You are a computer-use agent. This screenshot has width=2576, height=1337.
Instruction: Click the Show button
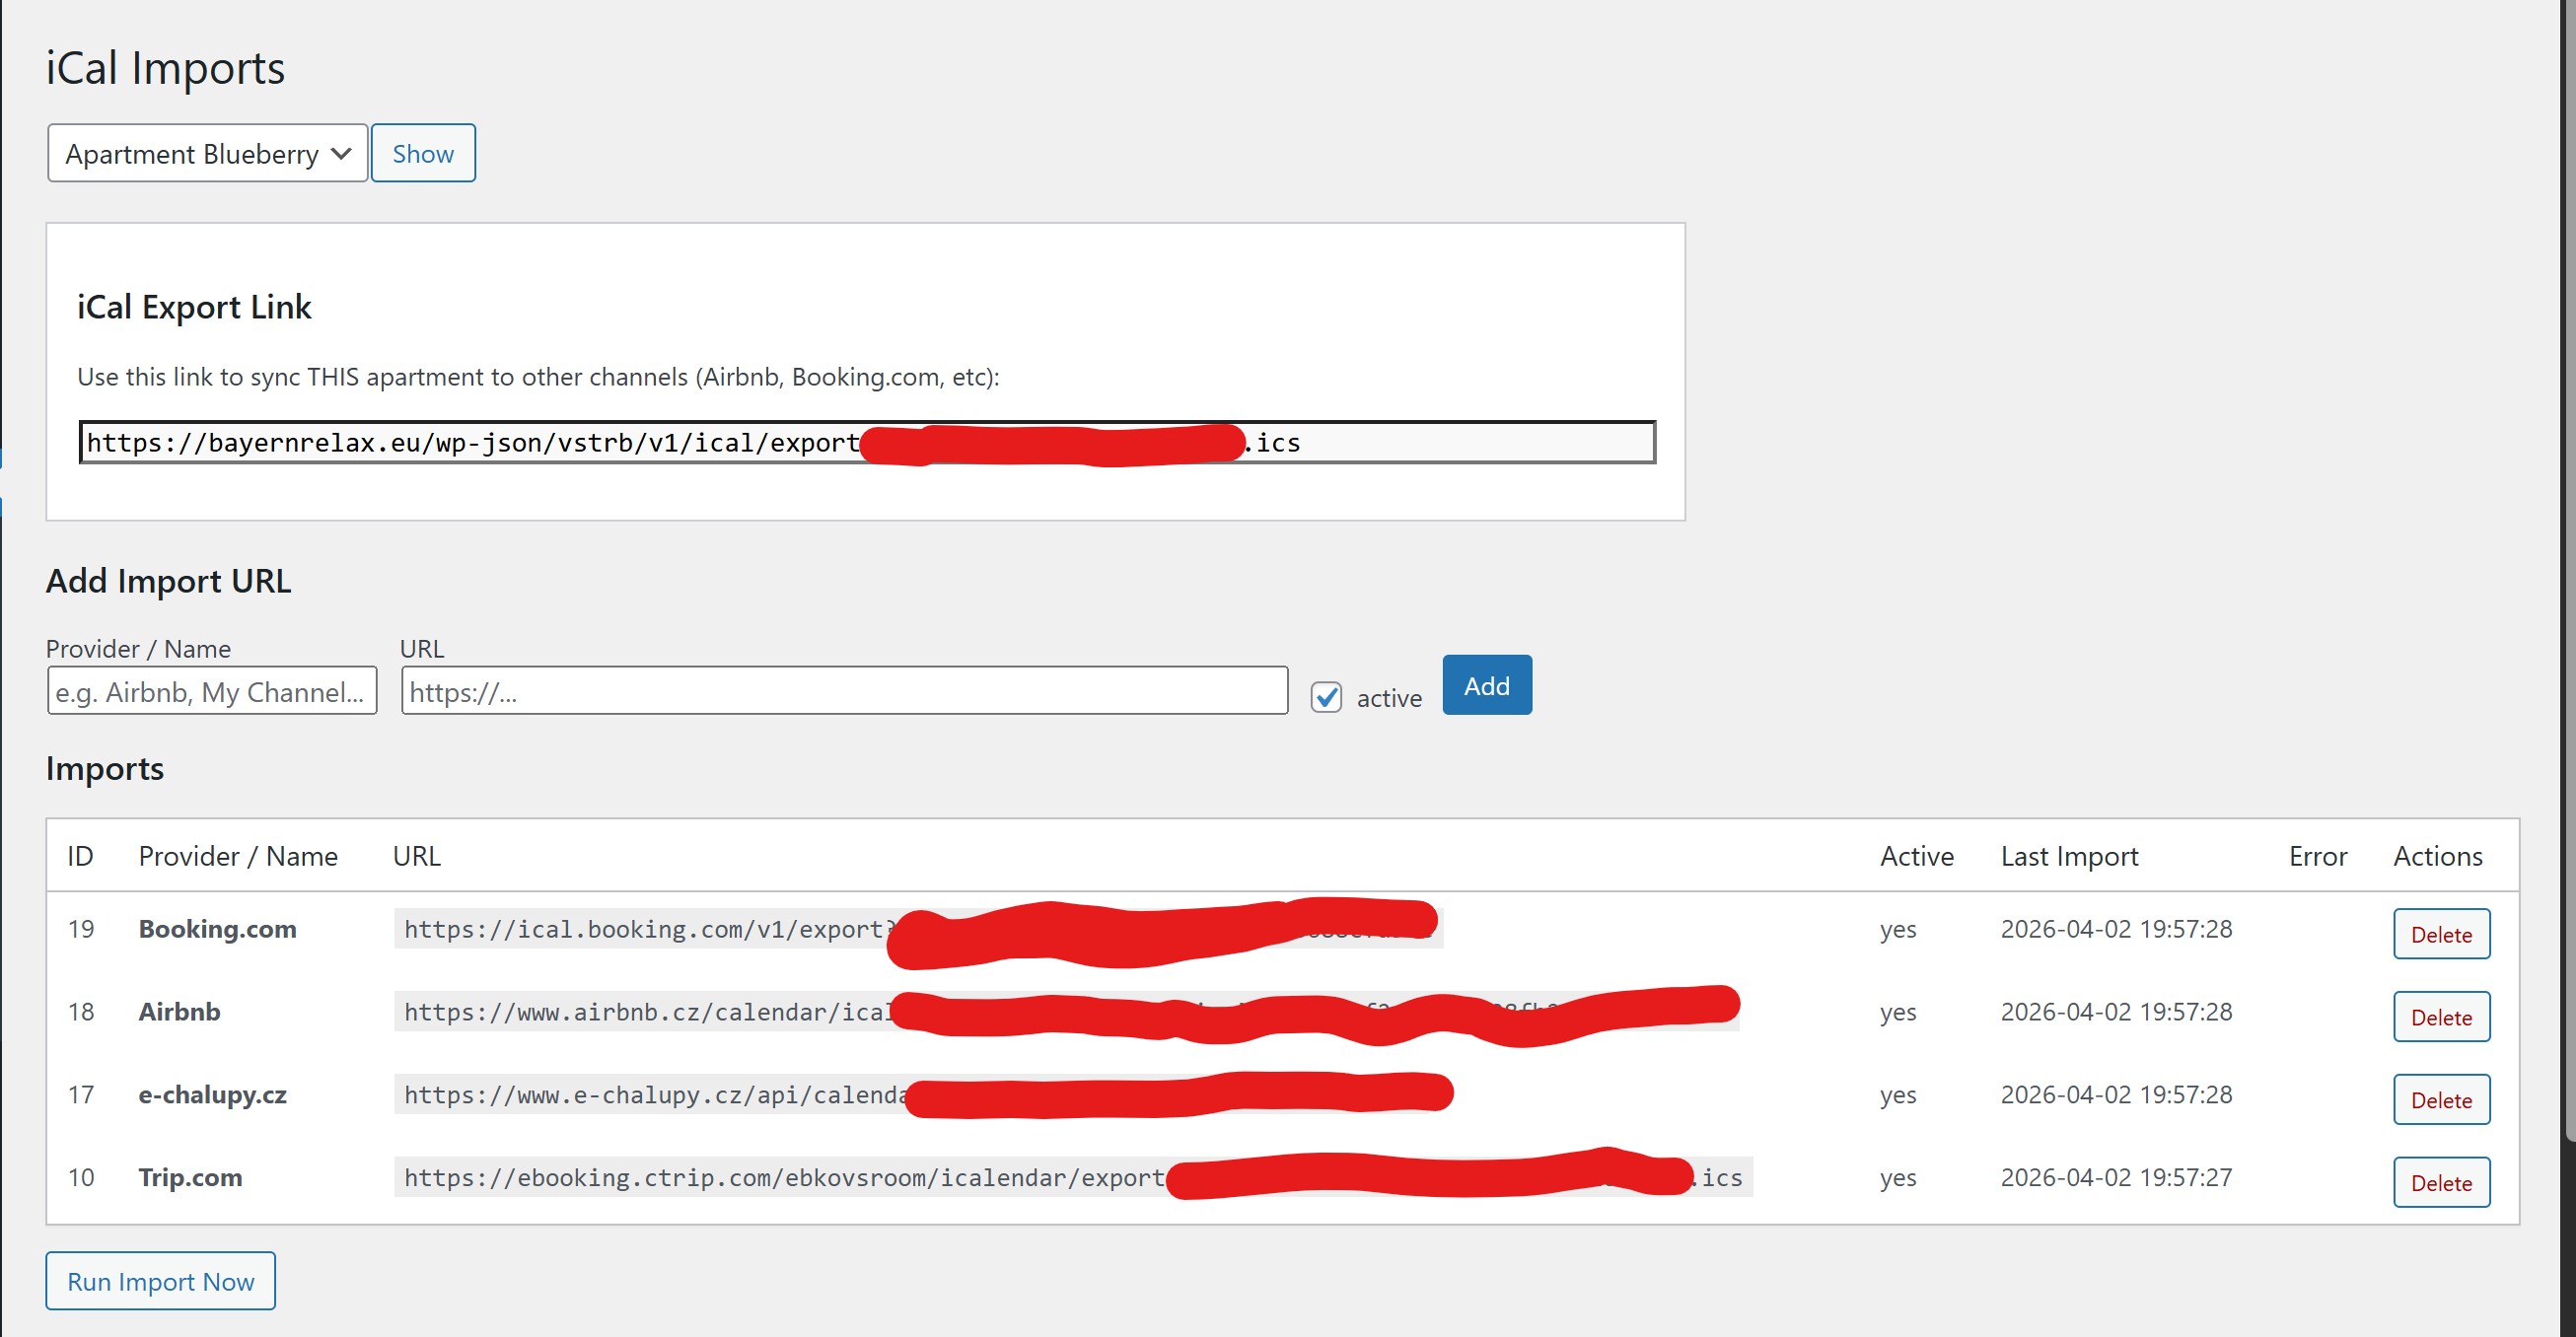tap(422, 152)
